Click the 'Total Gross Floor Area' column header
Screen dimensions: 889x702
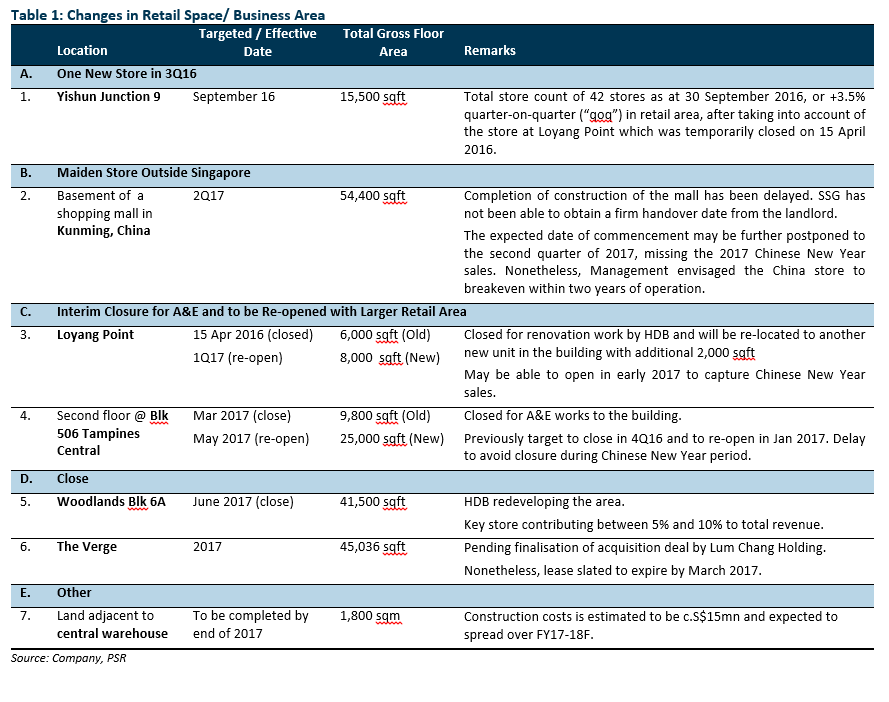393,43
